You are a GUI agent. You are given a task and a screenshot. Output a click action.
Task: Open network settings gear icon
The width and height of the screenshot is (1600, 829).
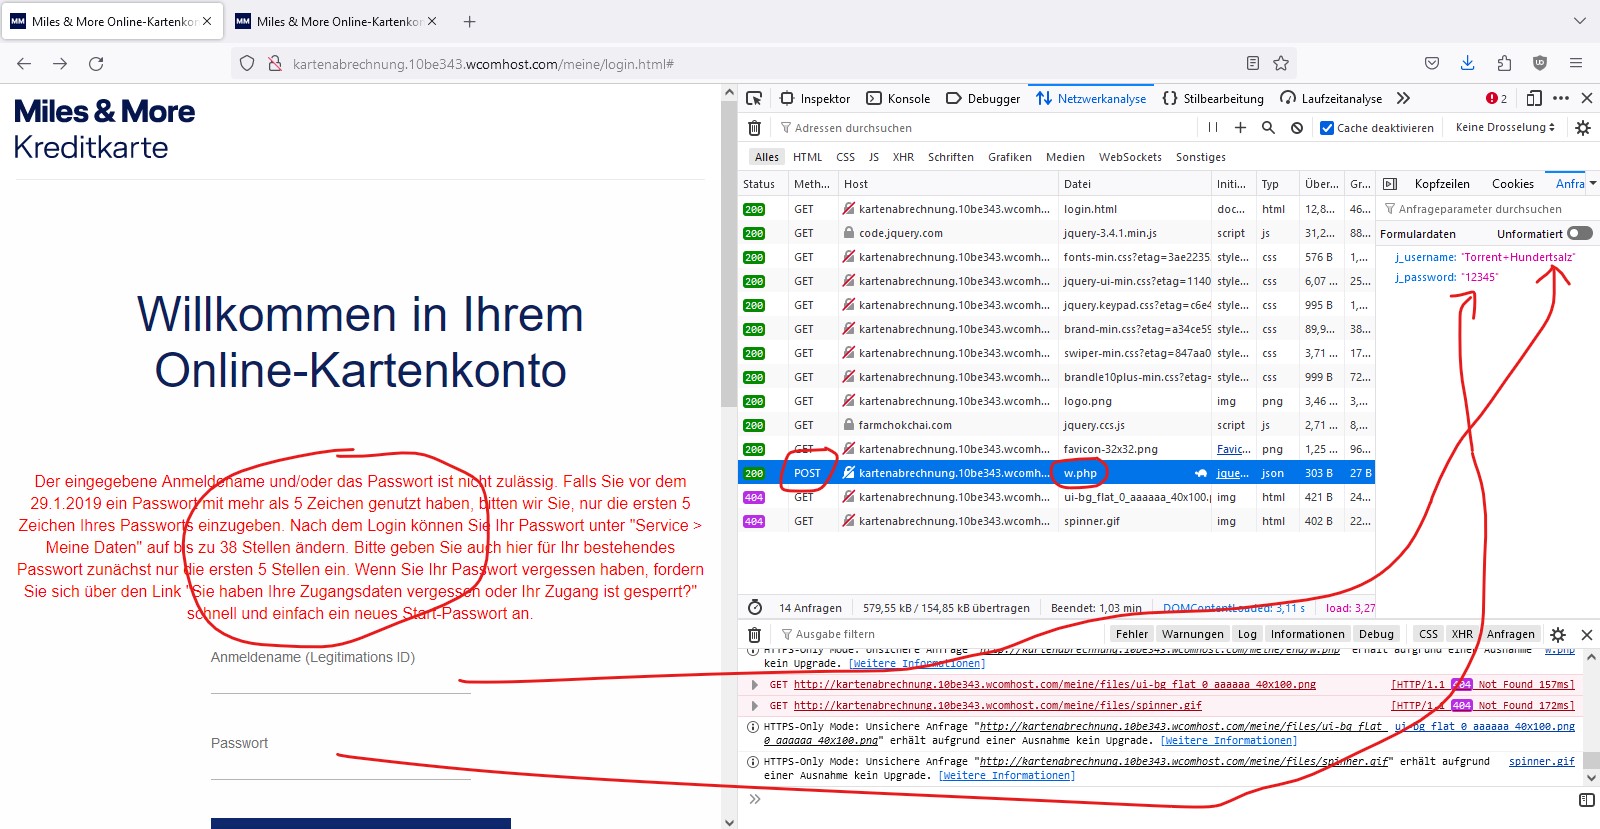(1582, 128)
